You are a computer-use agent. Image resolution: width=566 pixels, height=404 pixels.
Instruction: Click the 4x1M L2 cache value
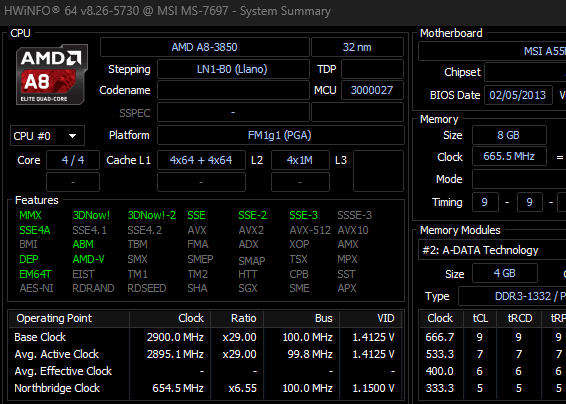300,160
